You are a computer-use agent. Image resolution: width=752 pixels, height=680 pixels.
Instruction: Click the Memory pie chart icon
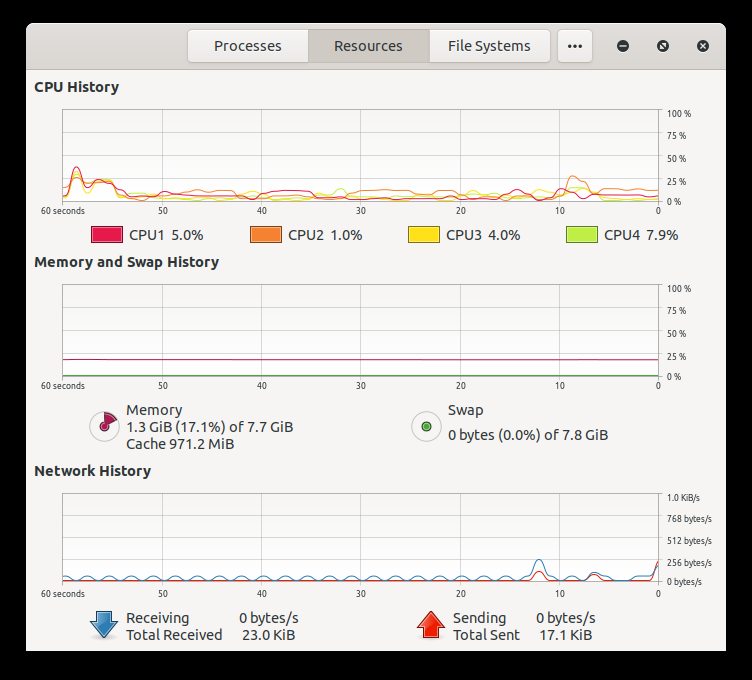pos(104,426)
